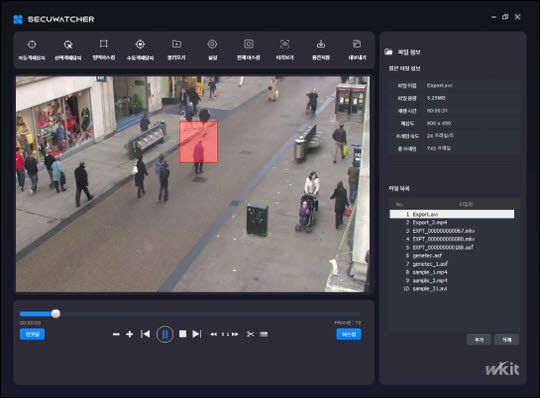Click the add file button under the file list
The width and height of the screenshot is (540, 398).
click(479, 339)
